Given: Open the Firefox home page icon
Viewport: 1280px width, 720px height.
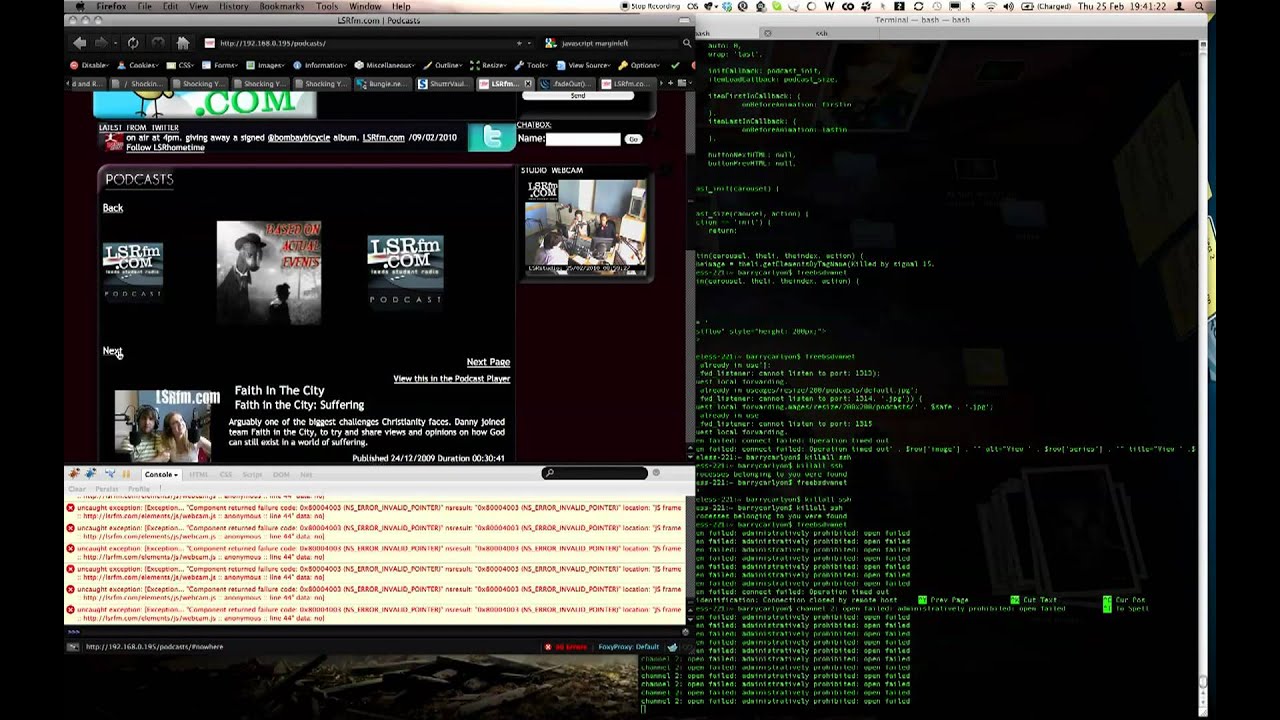Looking at the screenshot, I should (x=182, y=43).
